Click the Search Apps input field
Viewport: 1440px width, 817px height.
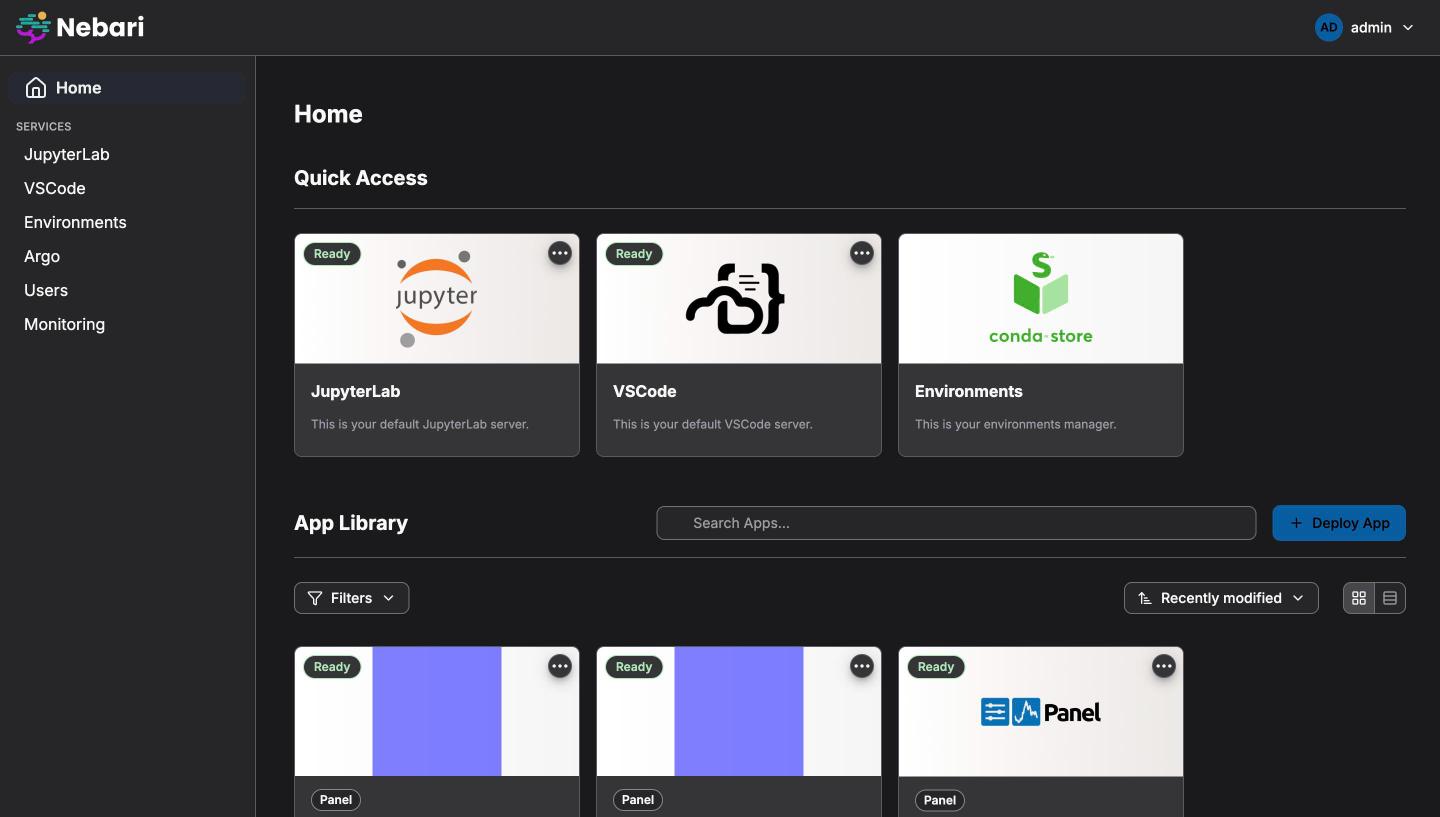956,523
